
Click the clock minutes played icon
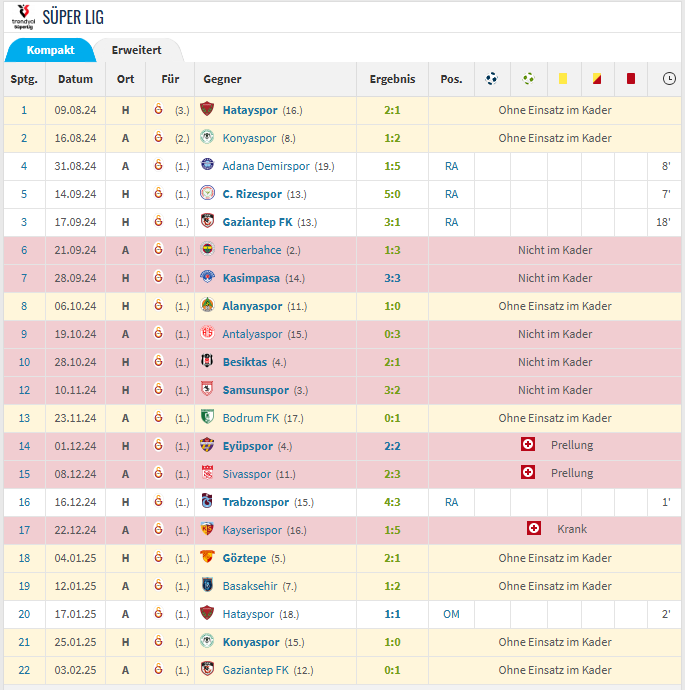tap(669, 79)
